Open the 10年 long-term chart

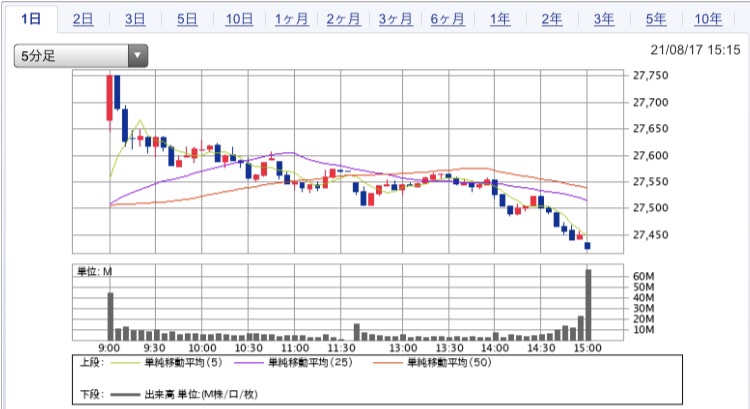coord(708,19)
